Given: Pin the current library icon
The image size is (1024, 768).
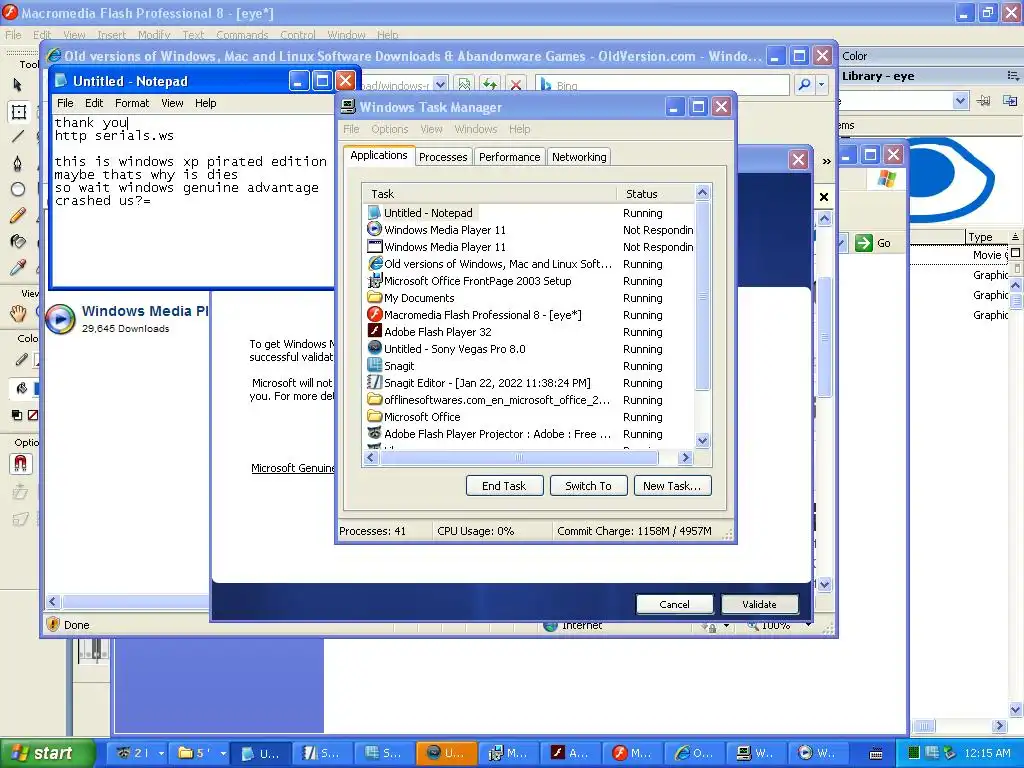Looking at the screenshot, I should [x=983, y=101].
